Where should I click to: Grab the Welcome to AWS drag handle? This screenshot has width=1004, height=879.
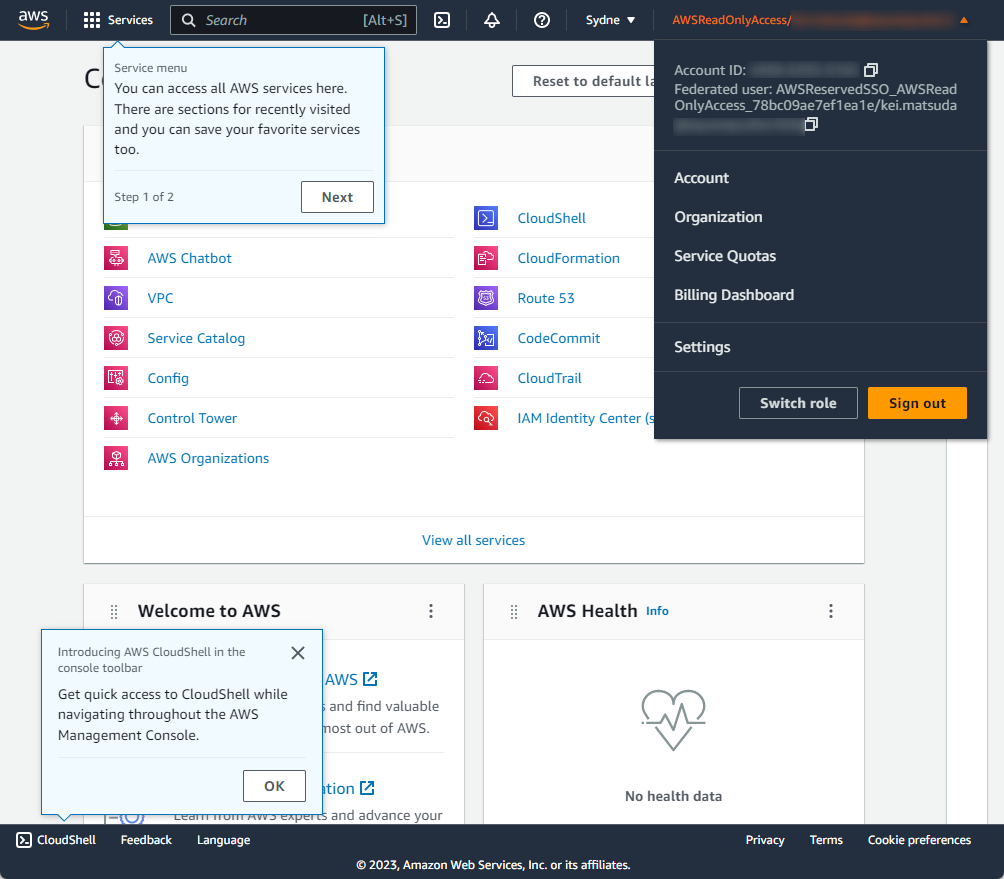coord(114,612)
